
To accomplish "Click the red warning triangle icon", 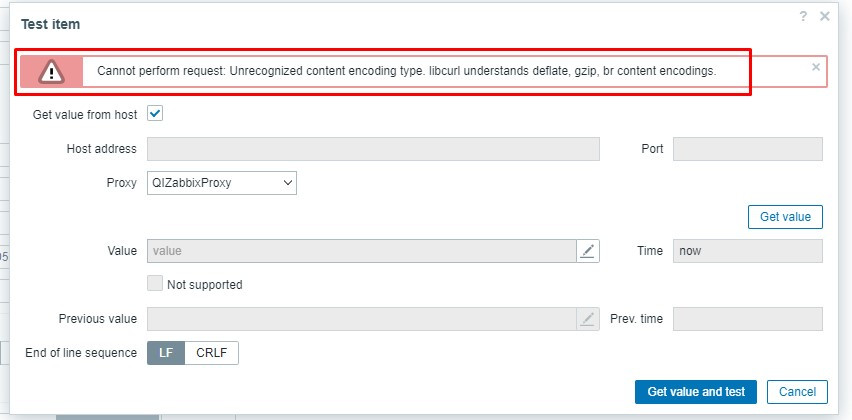I will pyautogui.click(x=52, y=71).
